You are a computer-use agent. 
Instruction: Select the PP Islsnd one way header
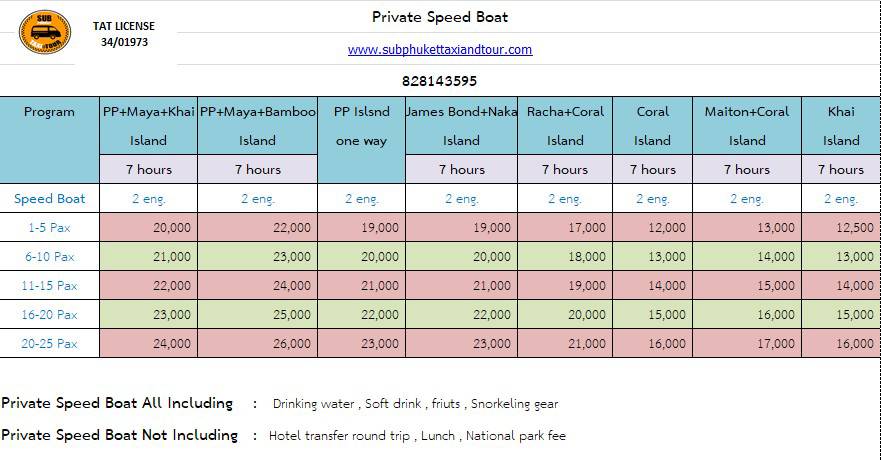(361, 140)
